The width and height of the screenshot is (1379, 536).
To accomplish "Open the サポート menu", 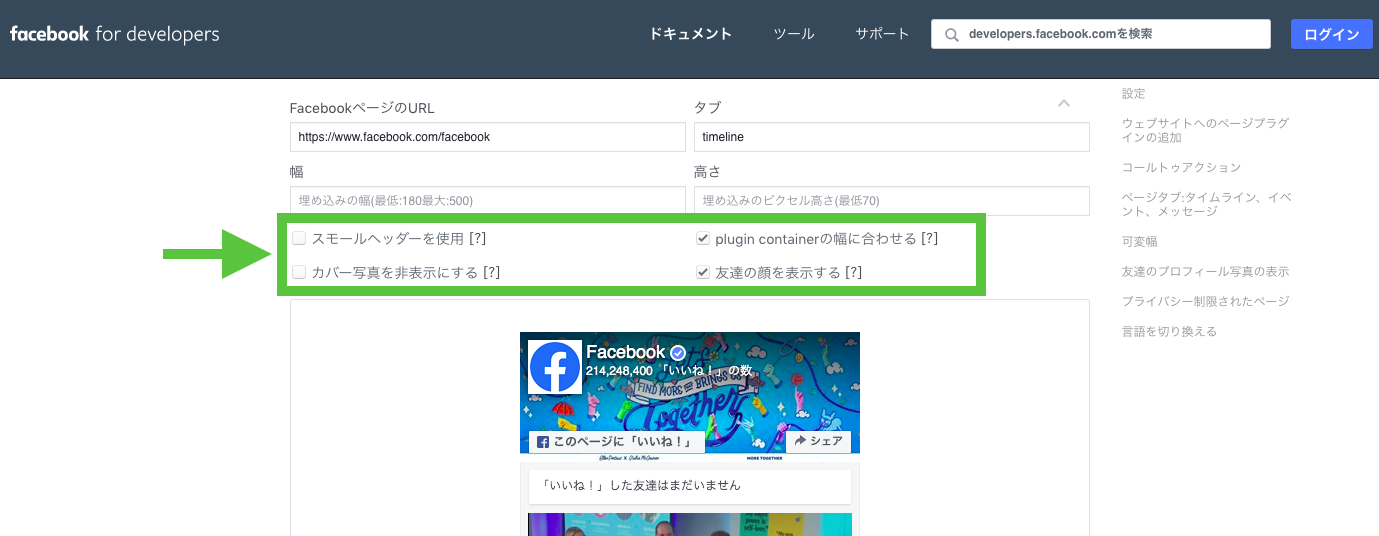I will coord(882,34).
